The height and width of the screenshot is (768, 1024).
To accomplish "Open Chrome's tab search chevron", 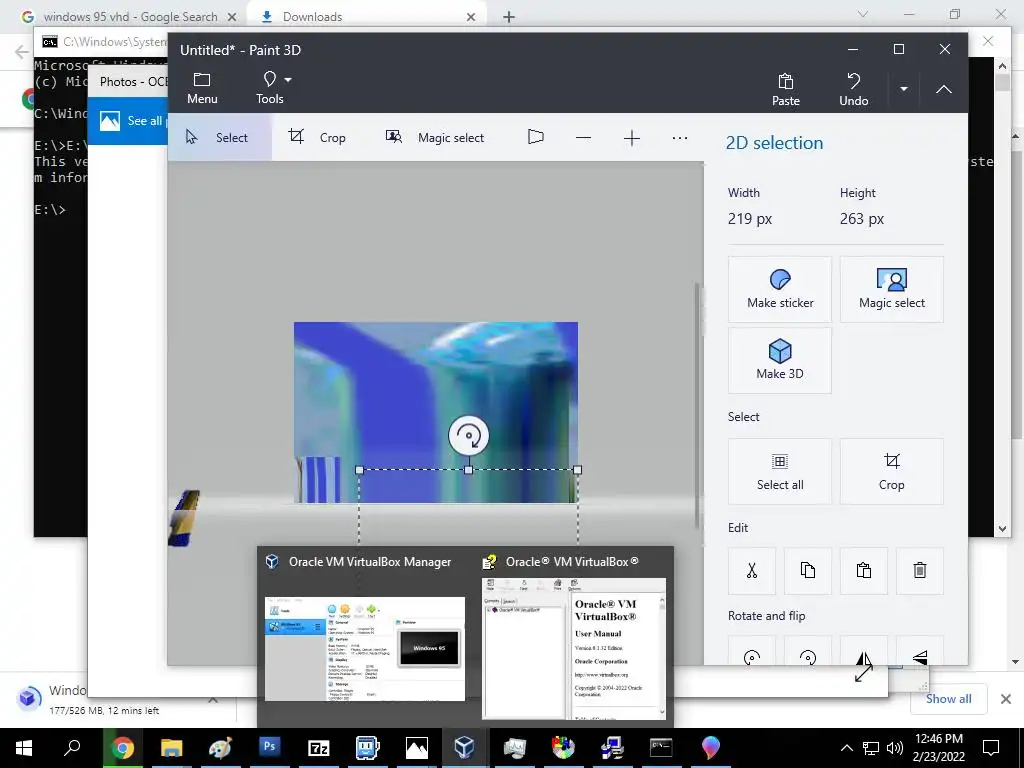I will click(x=863, y=14).
